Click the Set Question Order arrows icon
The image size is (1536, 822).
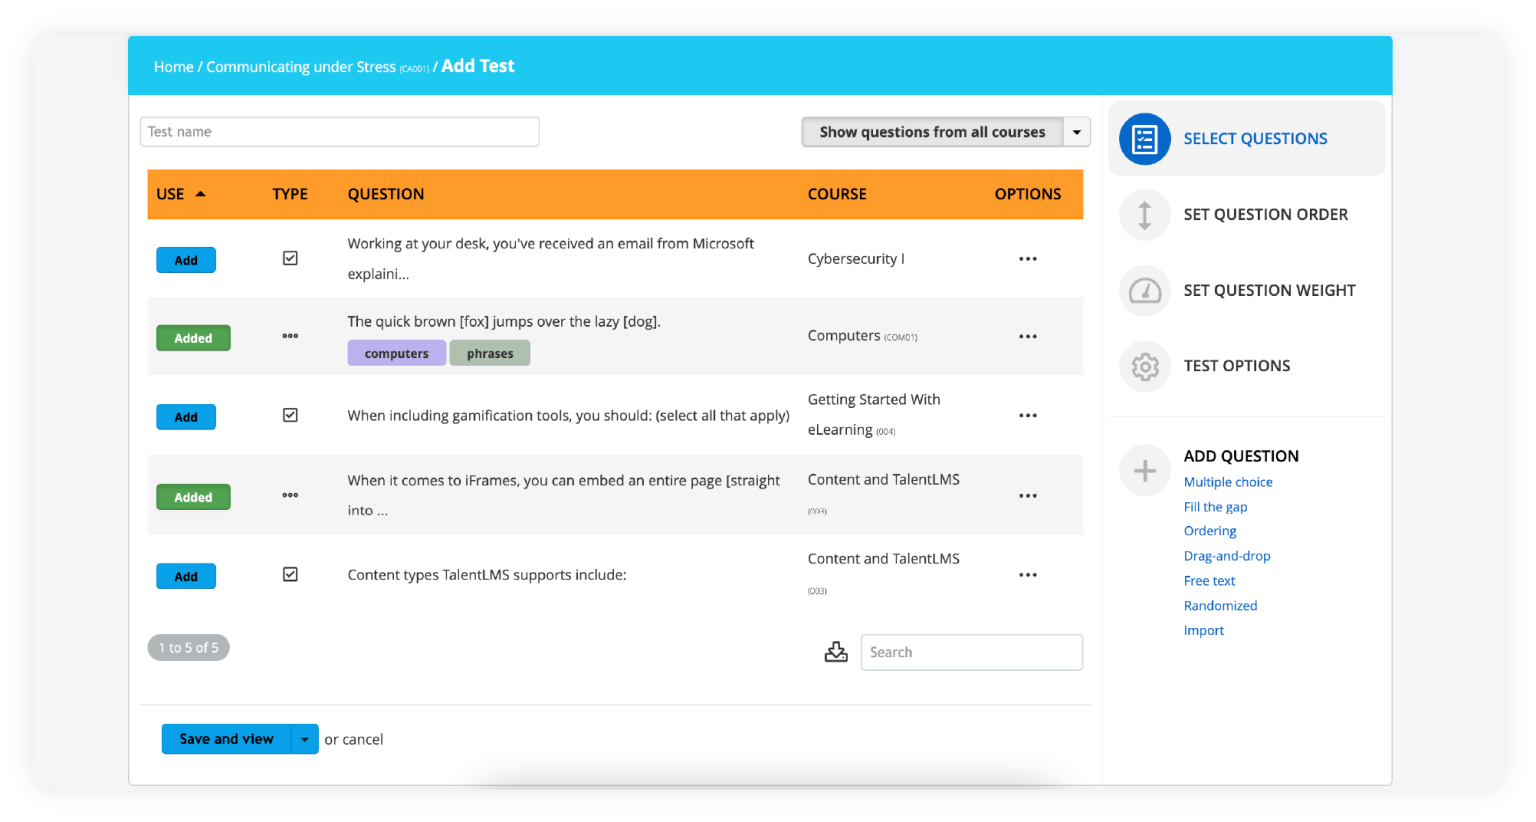(1144, 215)
